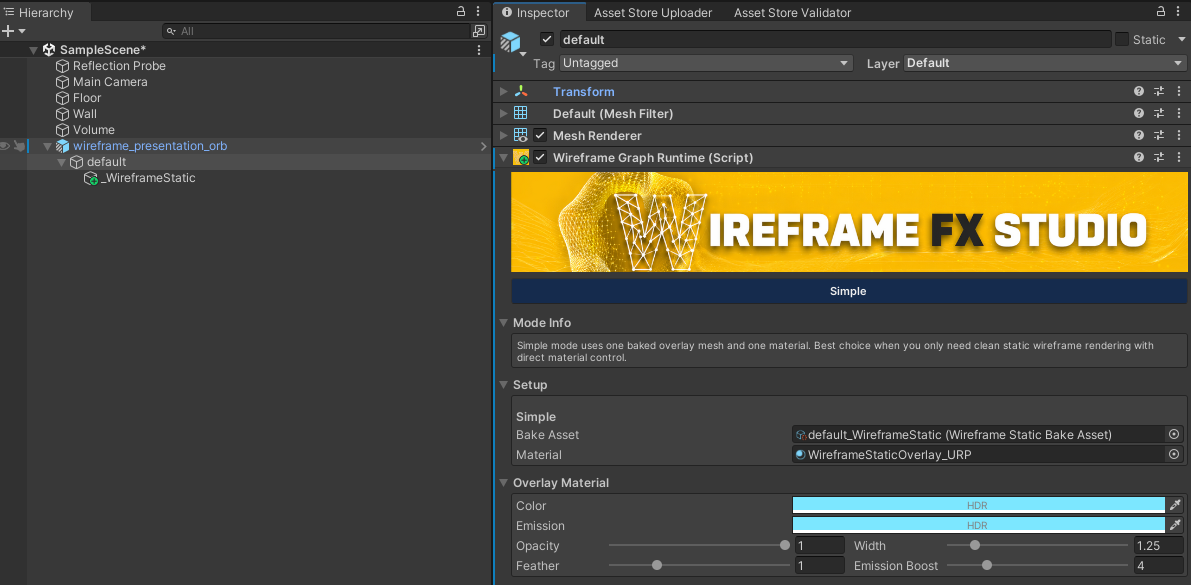Image resolution: width=1191 pixels, height=585 pixels.
Task: Disable Mesh Renderer checkbox
Action: tap(540, 135)
